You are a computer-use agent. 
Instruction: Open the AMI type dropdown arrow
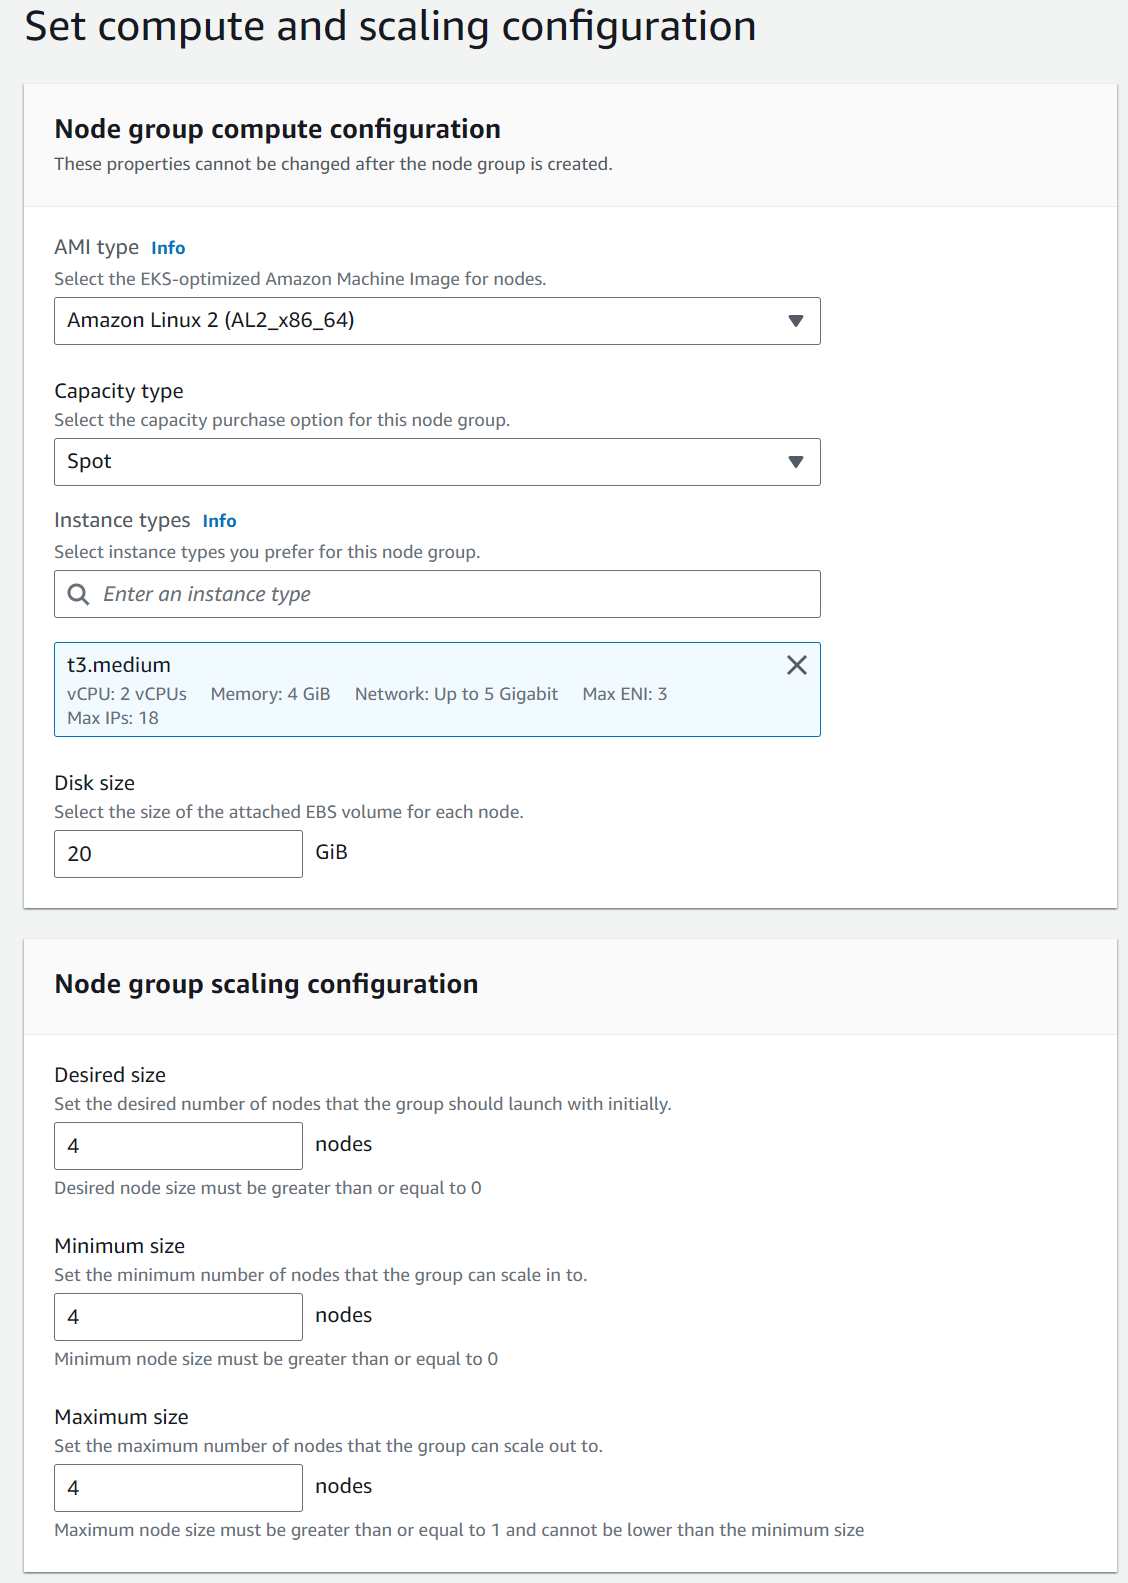pos(796,321)
